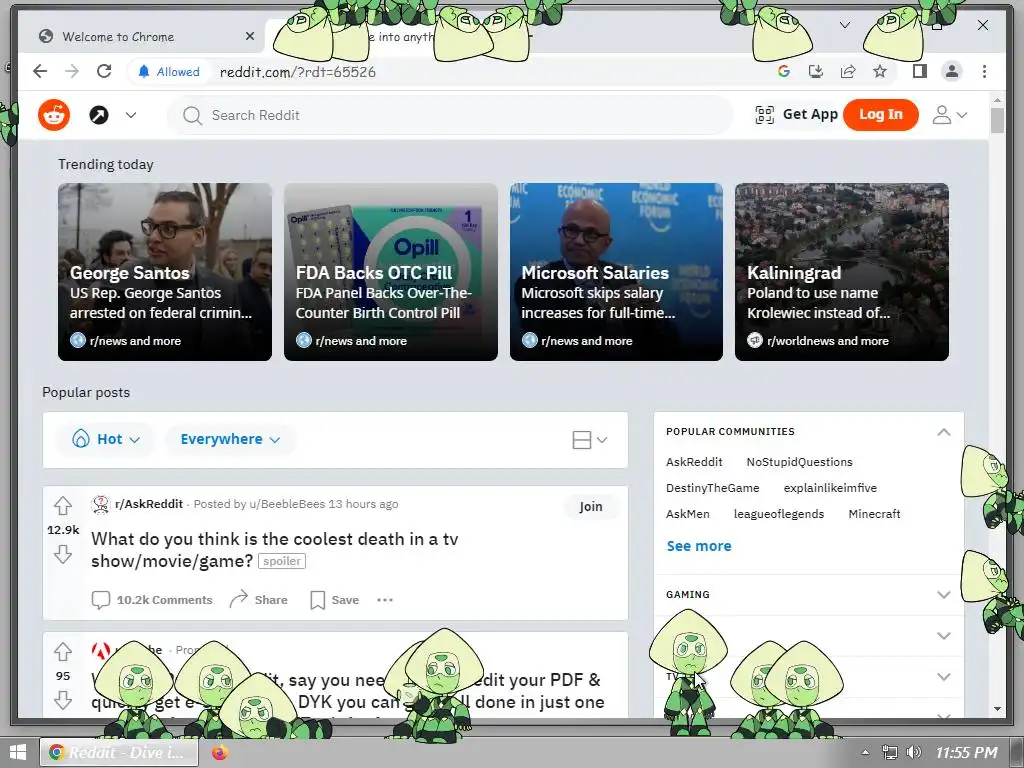Open the George Santos trending card
The width and height of the screenshot is (1024, 768).
pos(165,272)
